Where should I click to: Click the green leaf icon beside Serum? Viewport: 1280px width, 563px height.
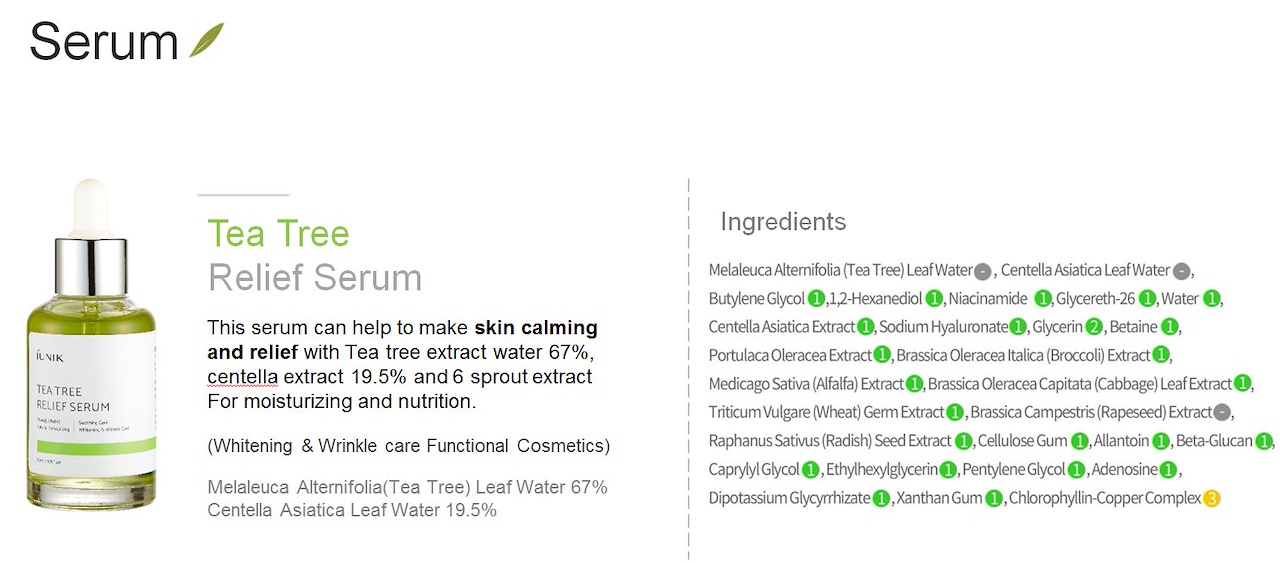(x=206, y=40)
